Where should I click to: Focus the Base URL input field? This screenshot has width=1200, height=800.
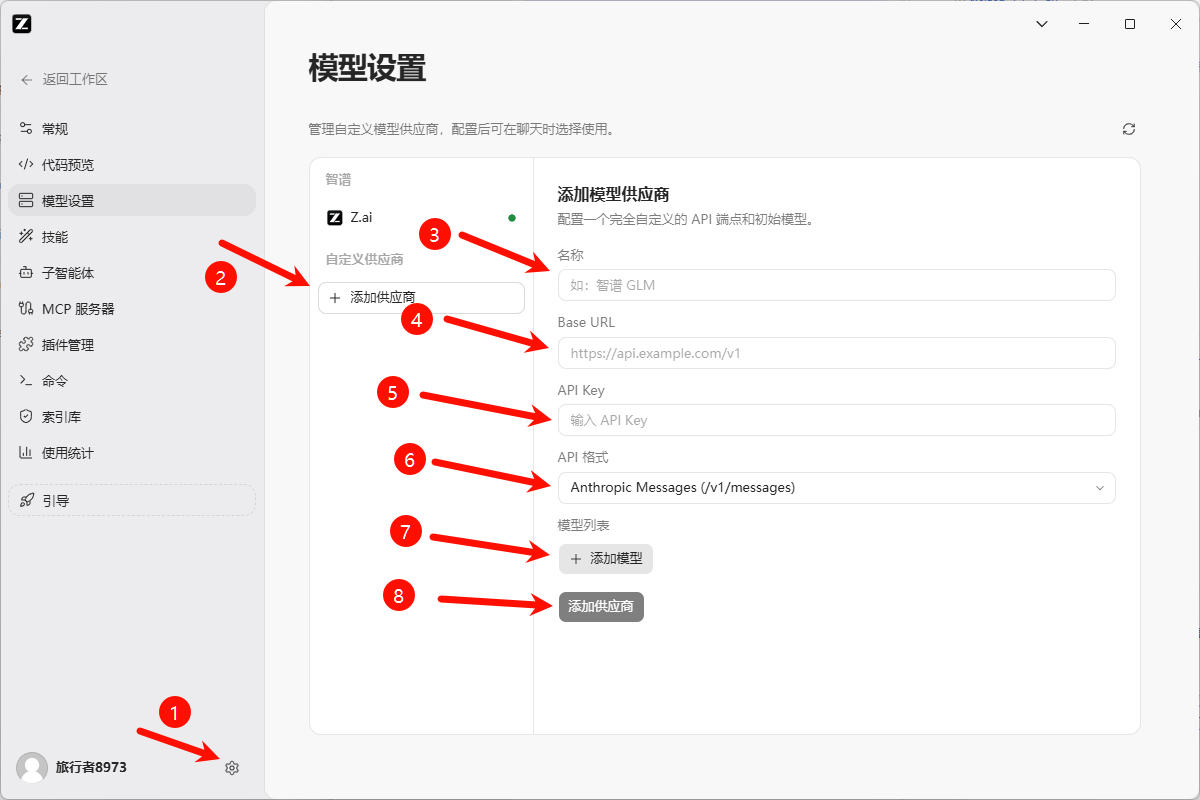[x=836, y=353]
